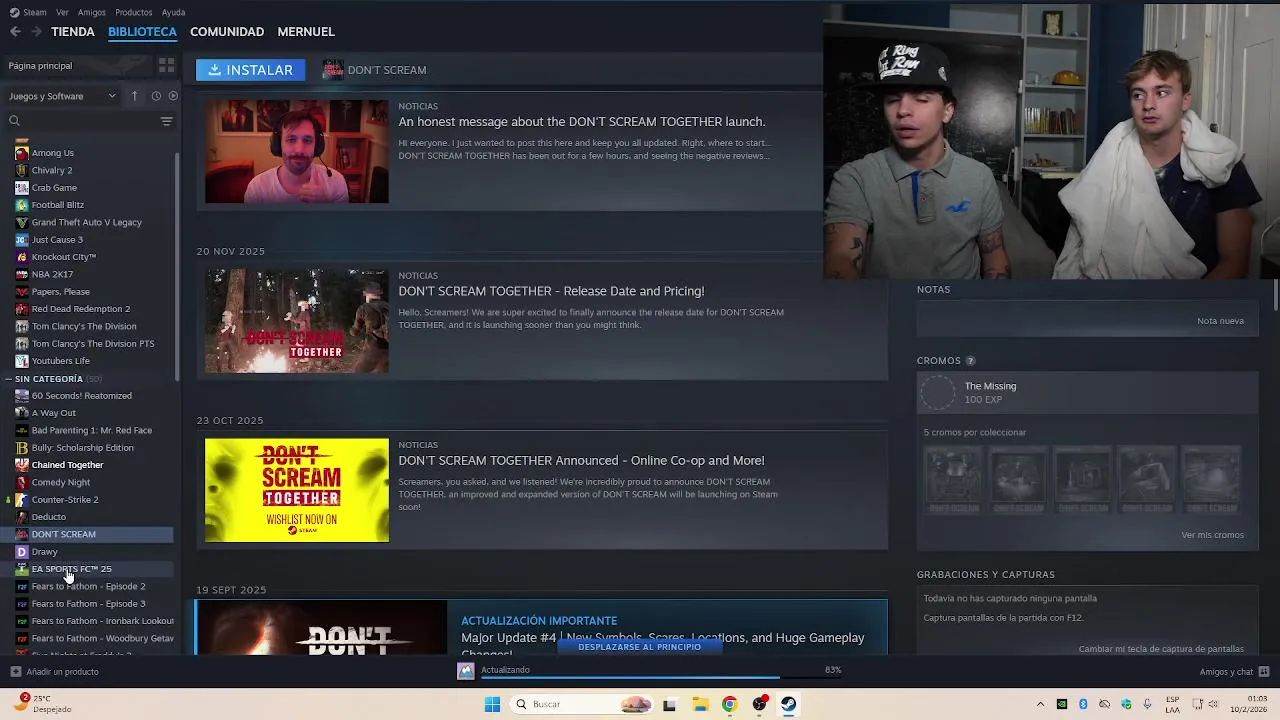Click the clock showing 01:03
Screen dimensions: 1280x720
(x=1257, y=698)
